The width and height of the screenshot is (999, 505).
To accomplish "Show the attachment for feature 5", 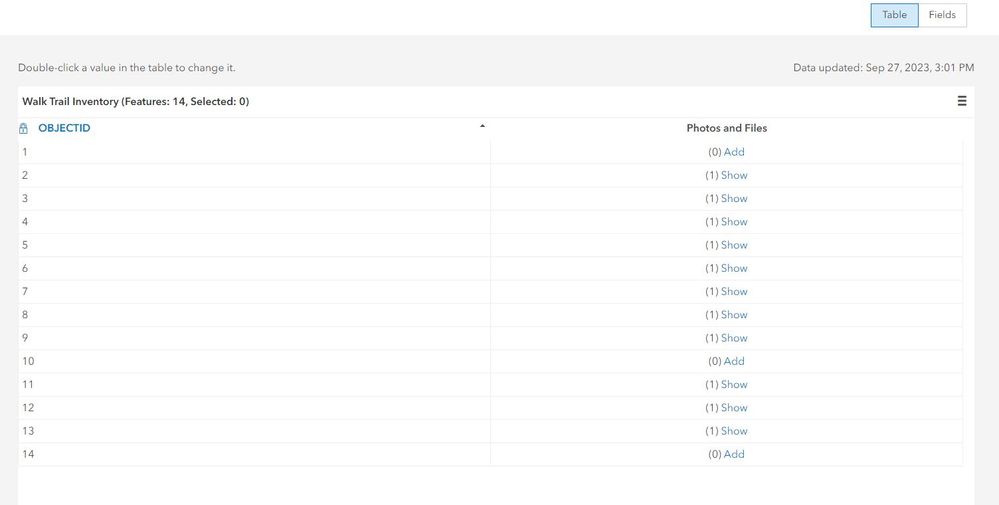I will coord(734,245).
